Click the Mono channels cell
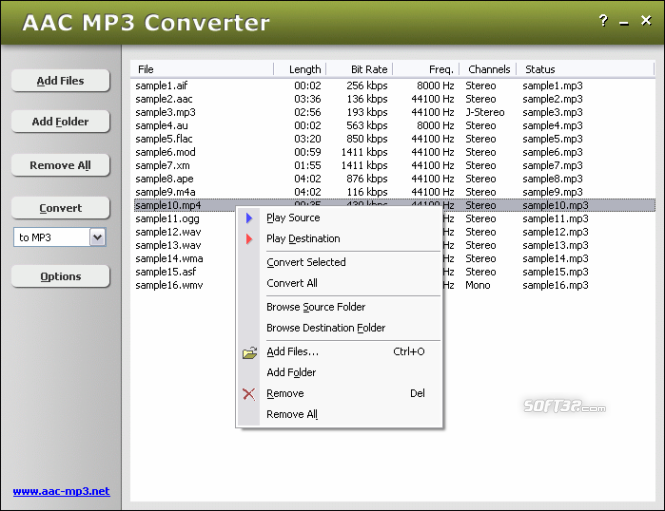Viewport: 665px width, 511px height. click(x=478, y=285)
